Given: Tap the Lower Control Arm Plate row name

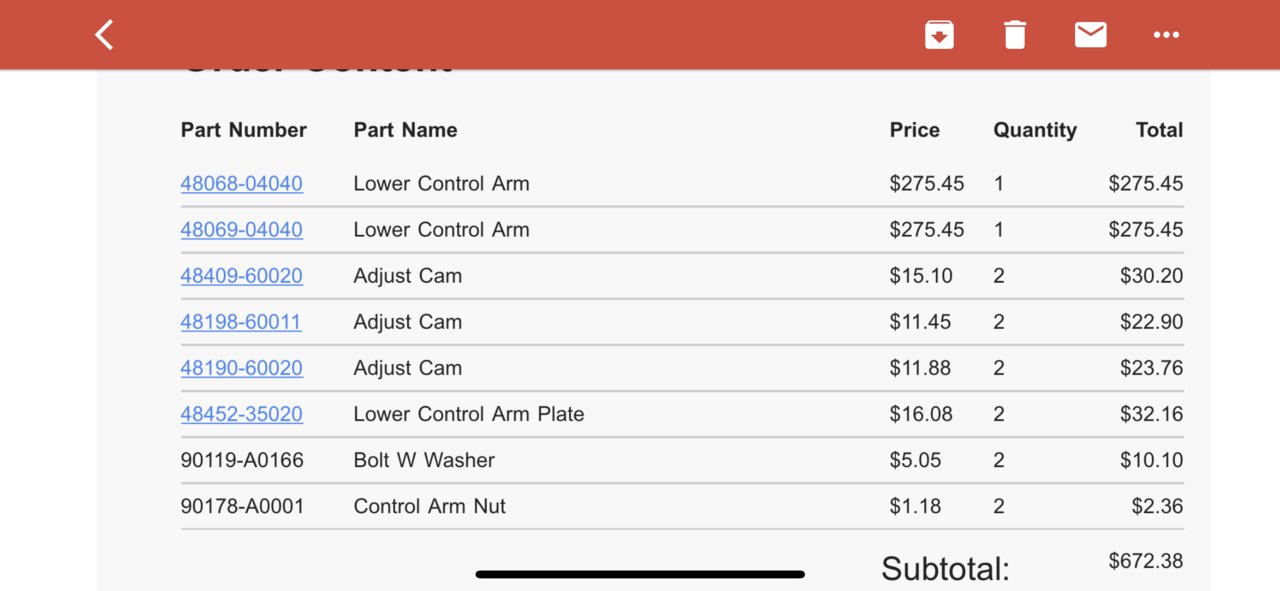Looking at the screenshot, I should pyautogui.click(x=468, y=414).
